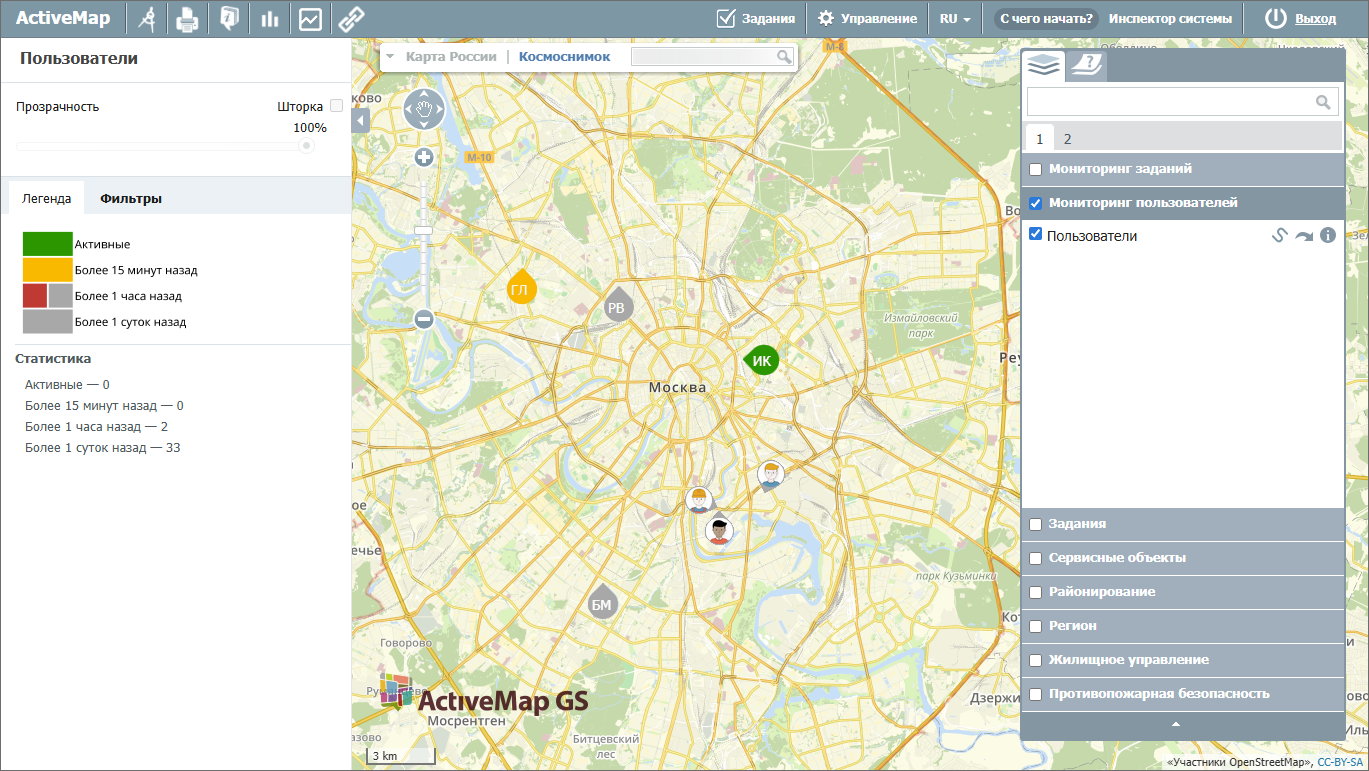Click the print map icon
The height and width of the screenshot is (771, 1369).
pyautogui.click(x=187, y=18)
